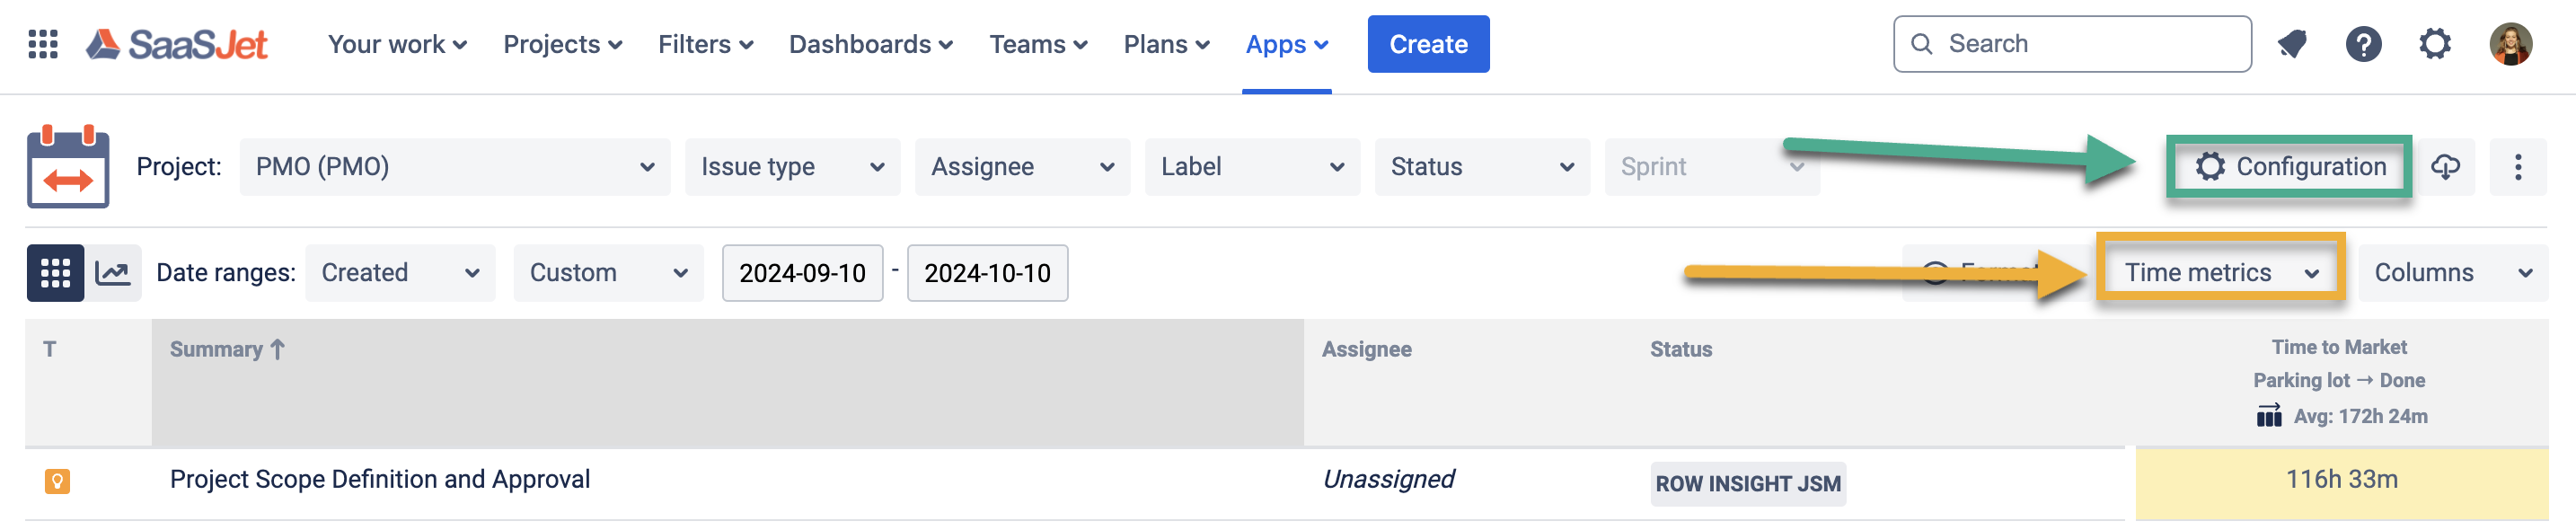Click the blue Create button
Screen dimensions: 2576x530
coord(1428,45)
